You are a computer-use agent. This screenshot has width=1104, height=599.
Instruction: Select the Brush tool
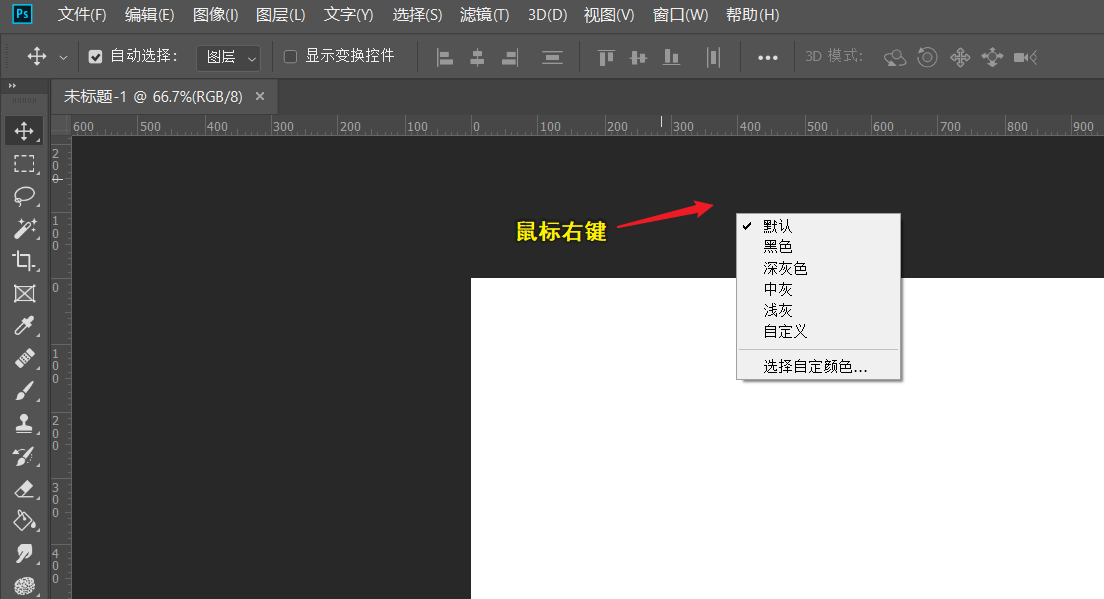pyautogui.click(x=25, y=391)
